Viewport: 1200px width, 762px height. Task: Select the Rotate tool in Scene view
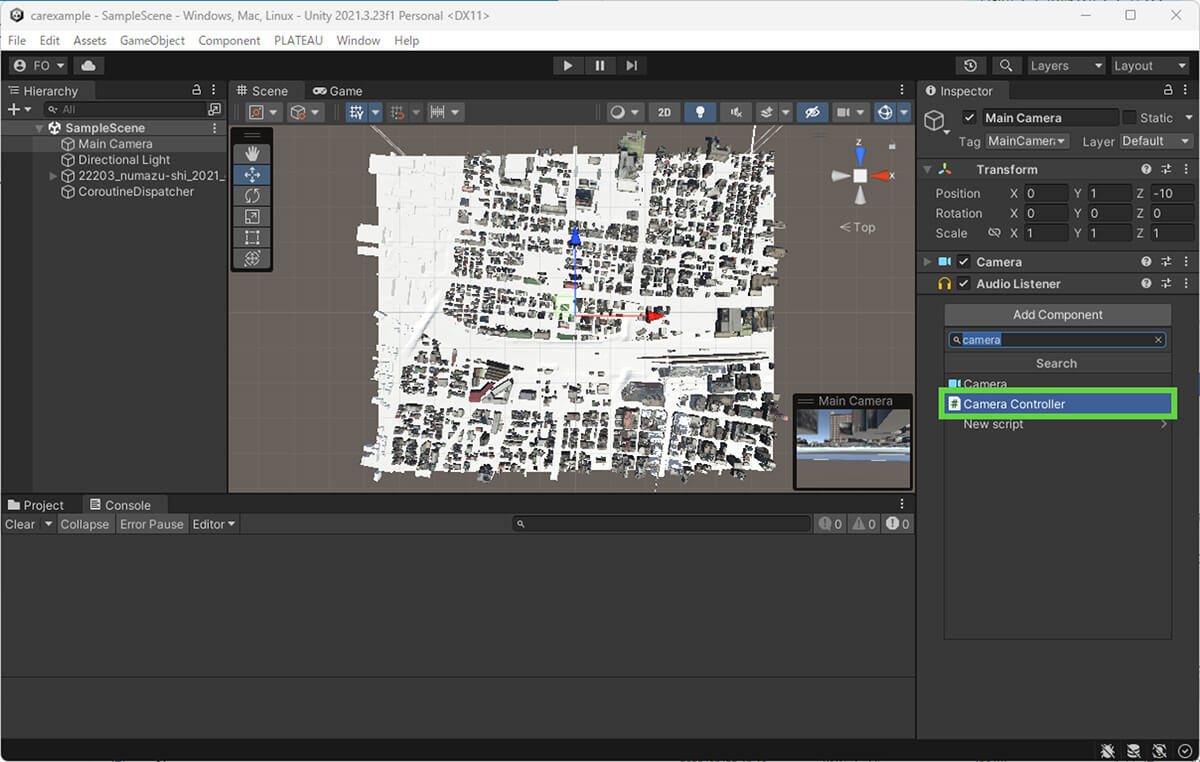point(252,195)
